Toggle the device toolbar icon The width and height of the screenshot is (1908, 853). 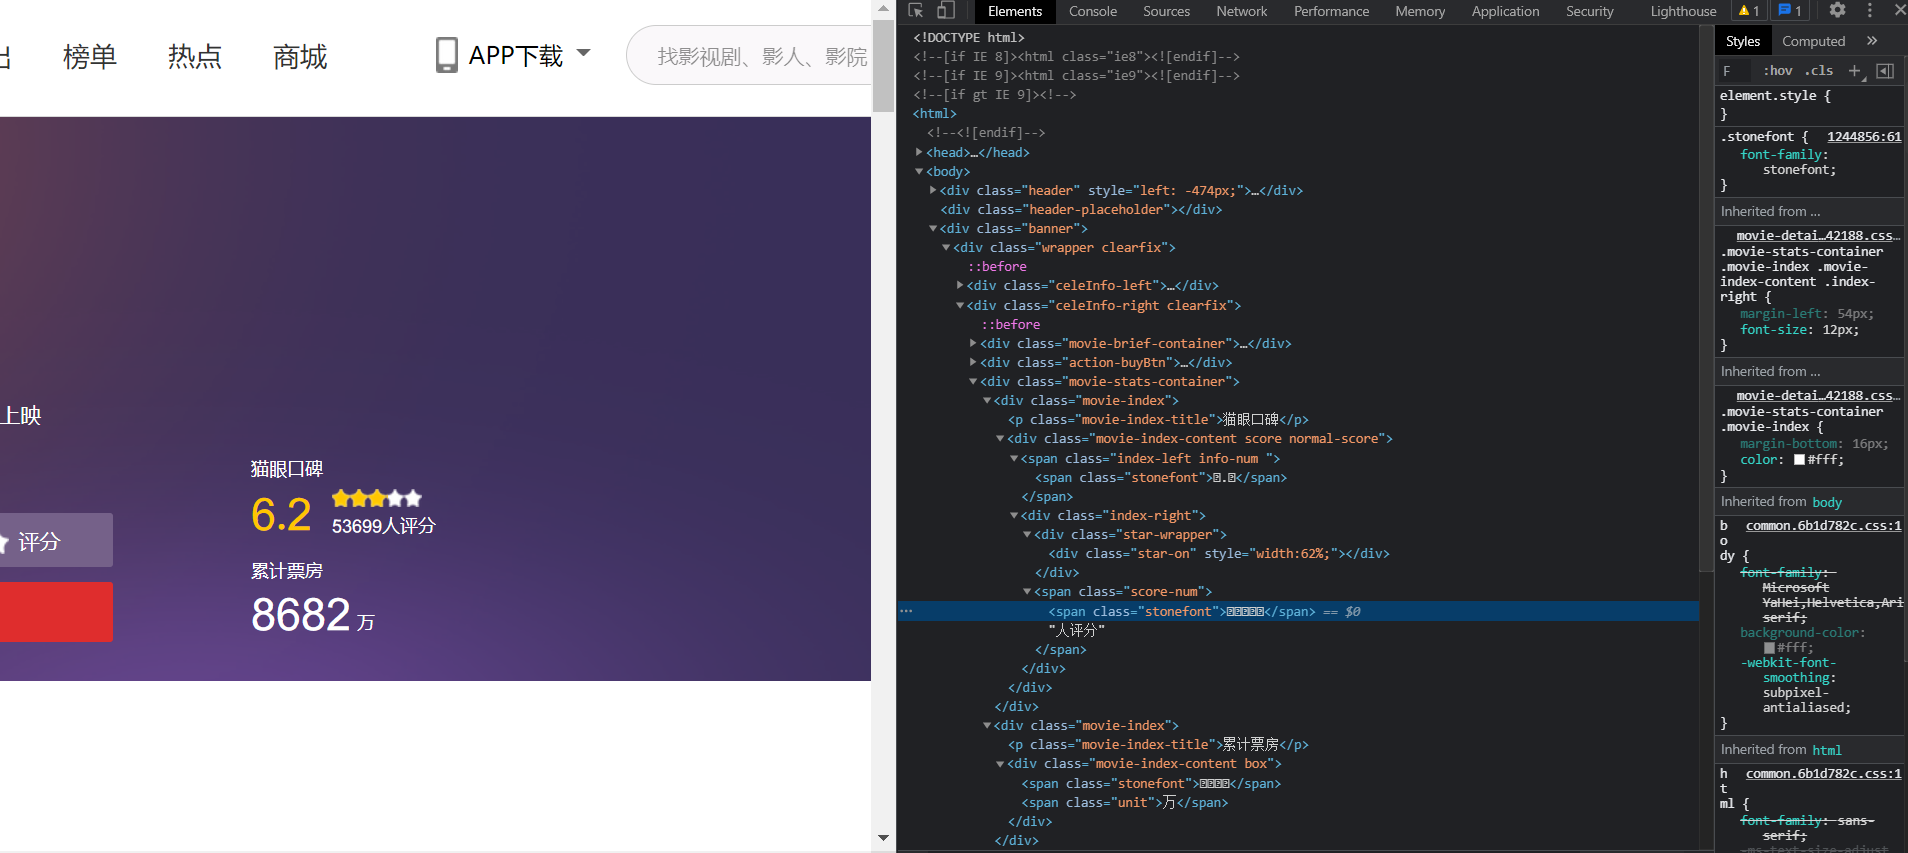click(945, 11)
